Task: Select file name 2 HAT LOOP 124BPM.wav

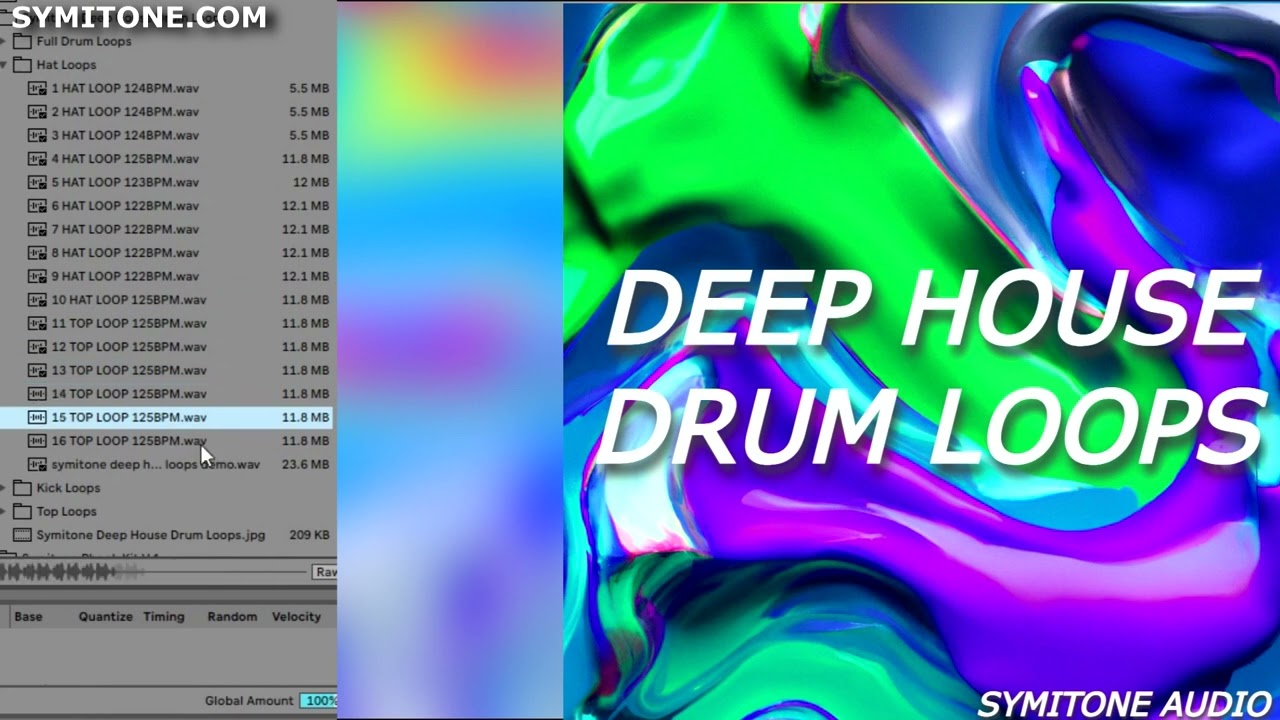Action: click(125, 112)
